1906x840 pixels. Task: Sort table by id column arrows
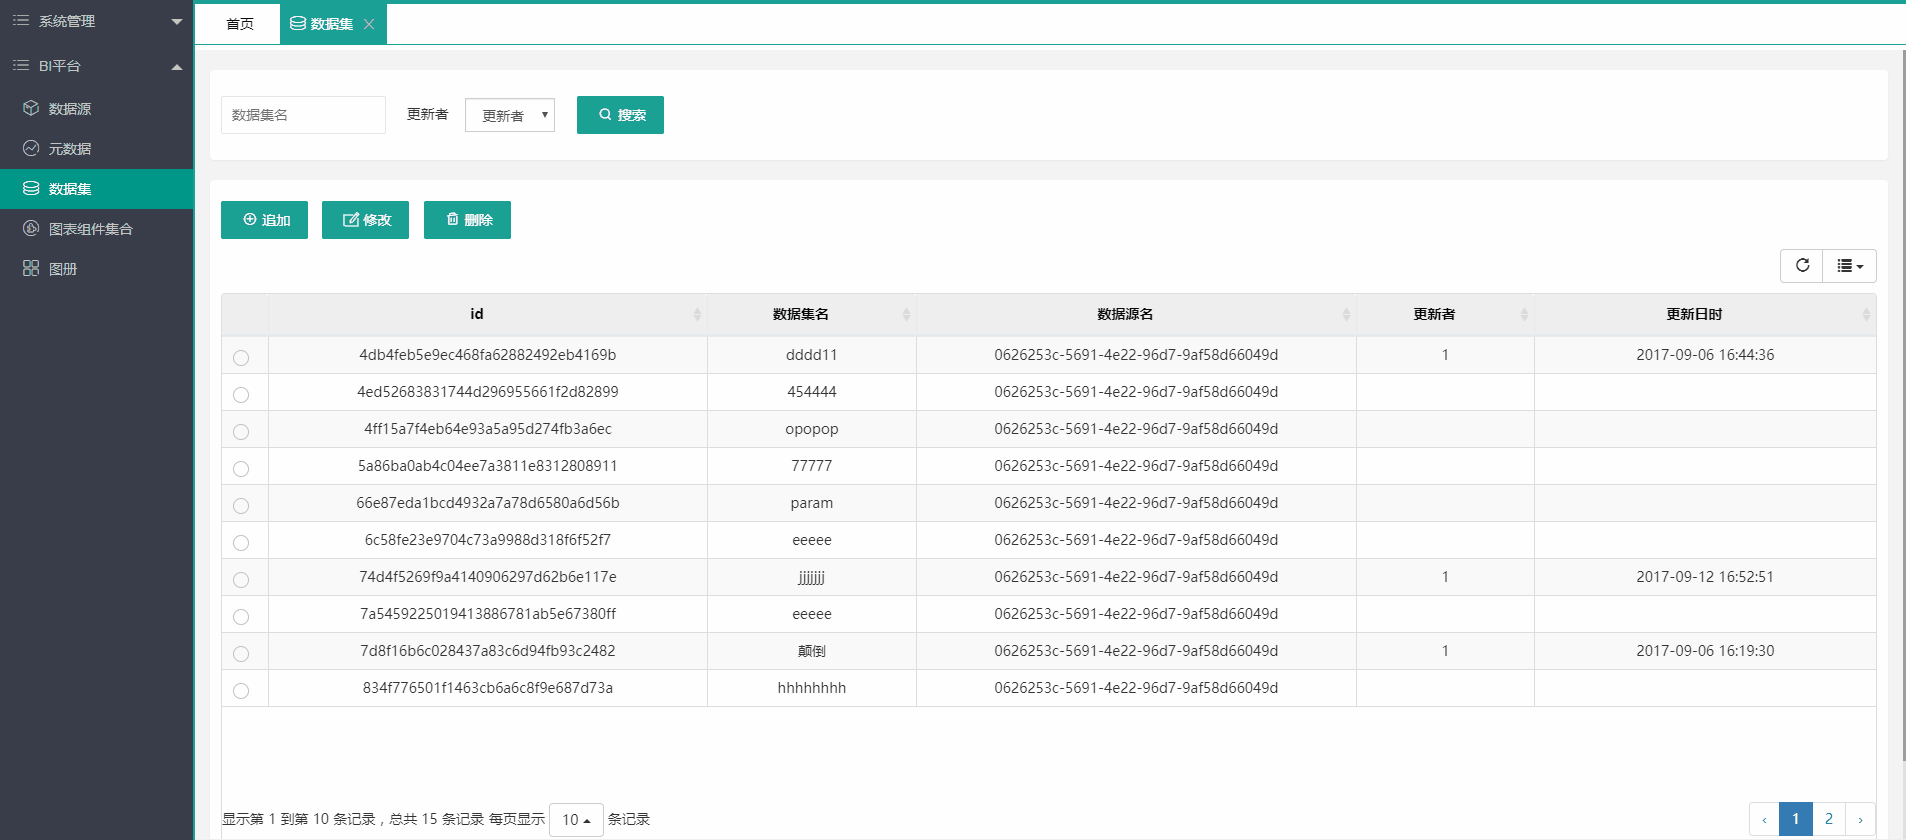697,315
